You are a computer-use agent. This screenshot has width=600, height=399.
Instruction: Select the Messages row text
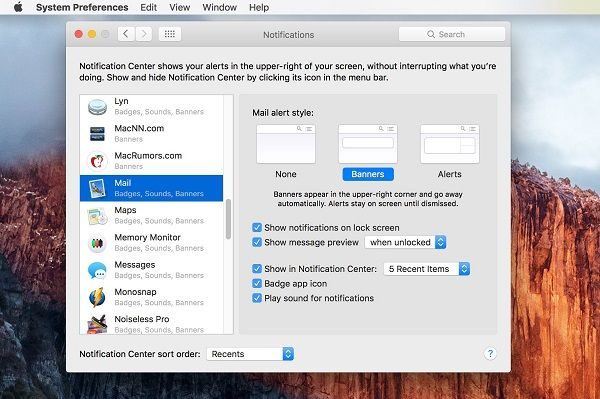(135, 265)
